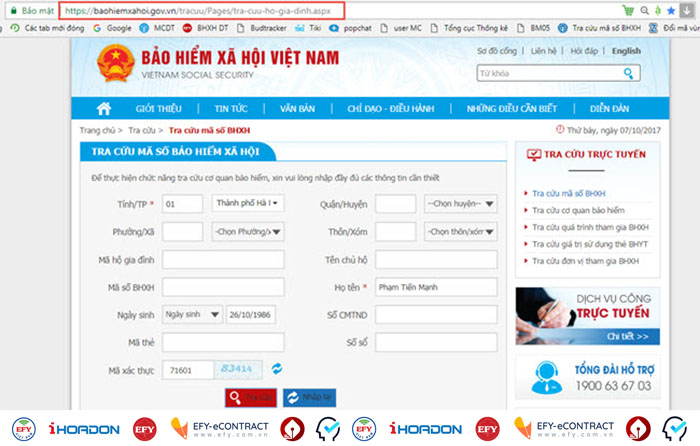Focus the Tỉnh/TP code field
700x446 pixels.
tap(183, 204)
